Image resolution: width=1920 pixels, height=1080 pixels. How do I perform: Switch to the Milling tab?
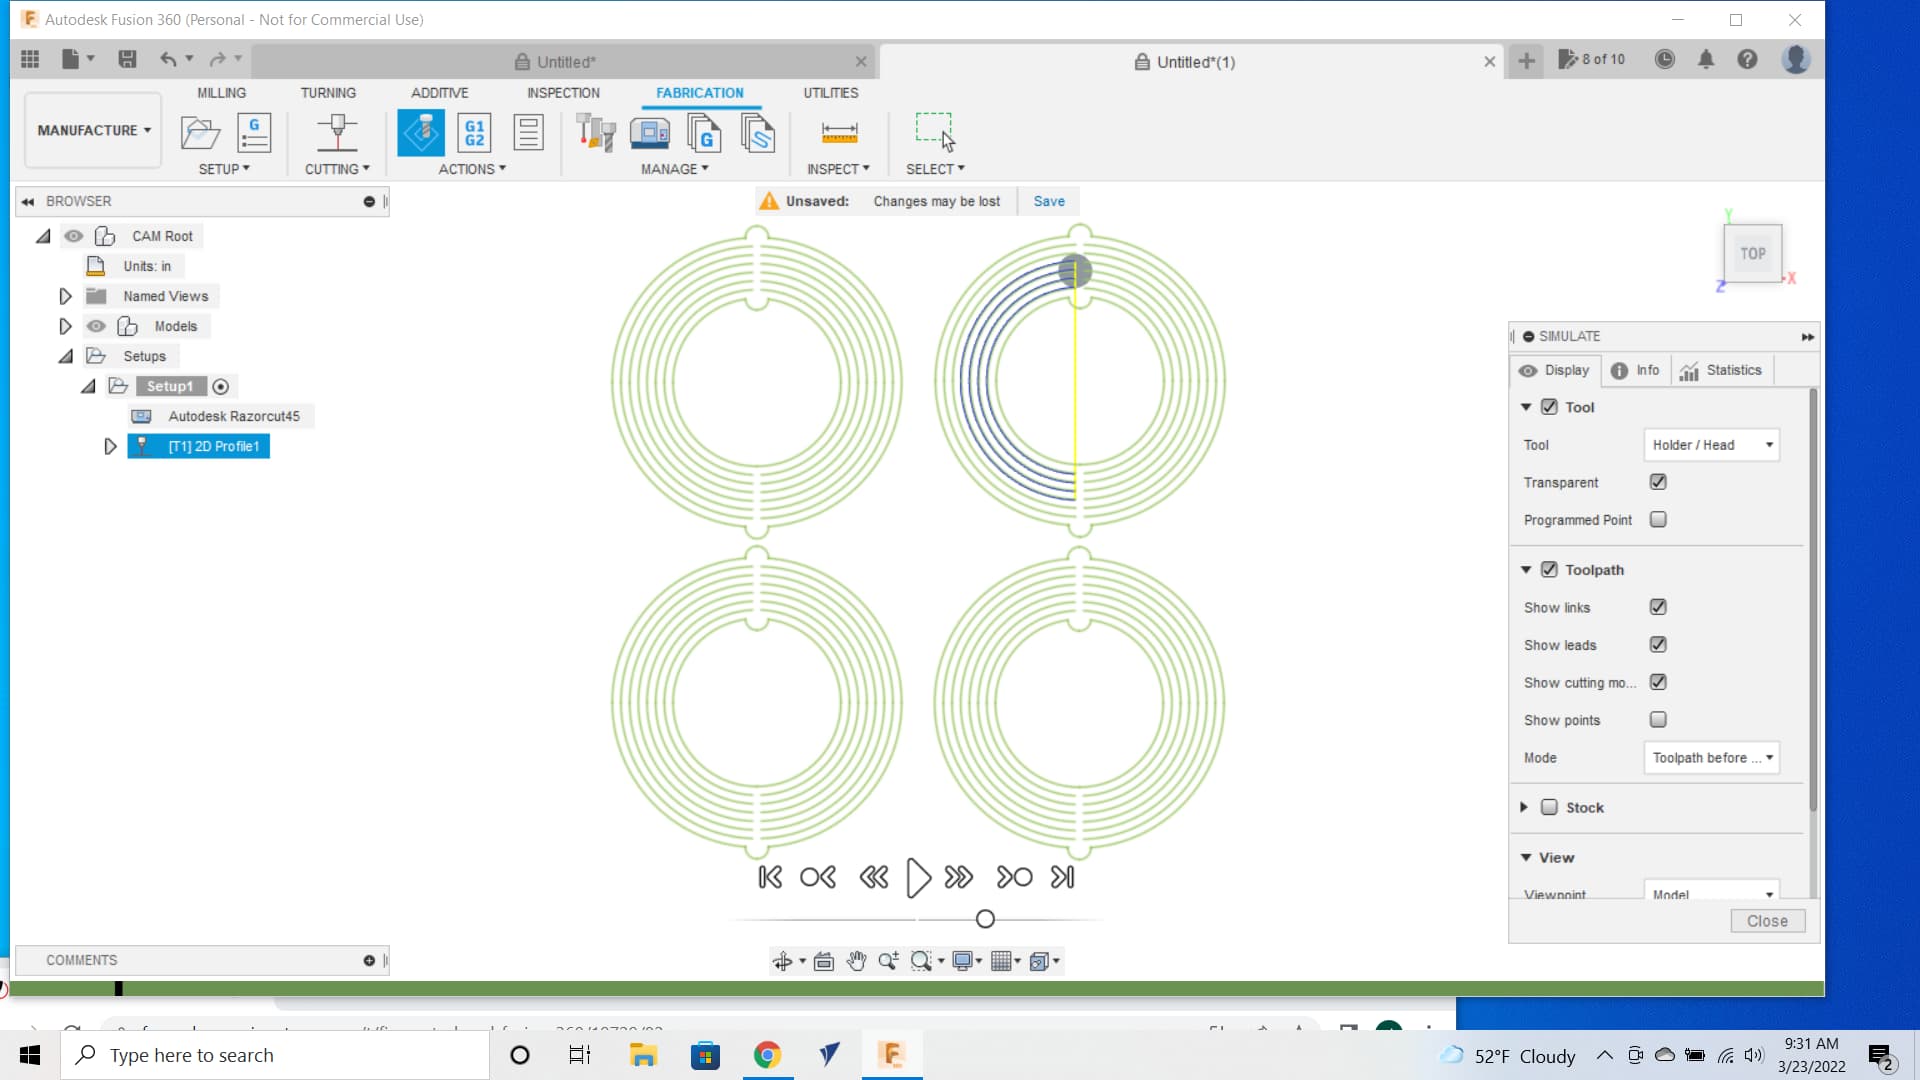pos(221,92)
